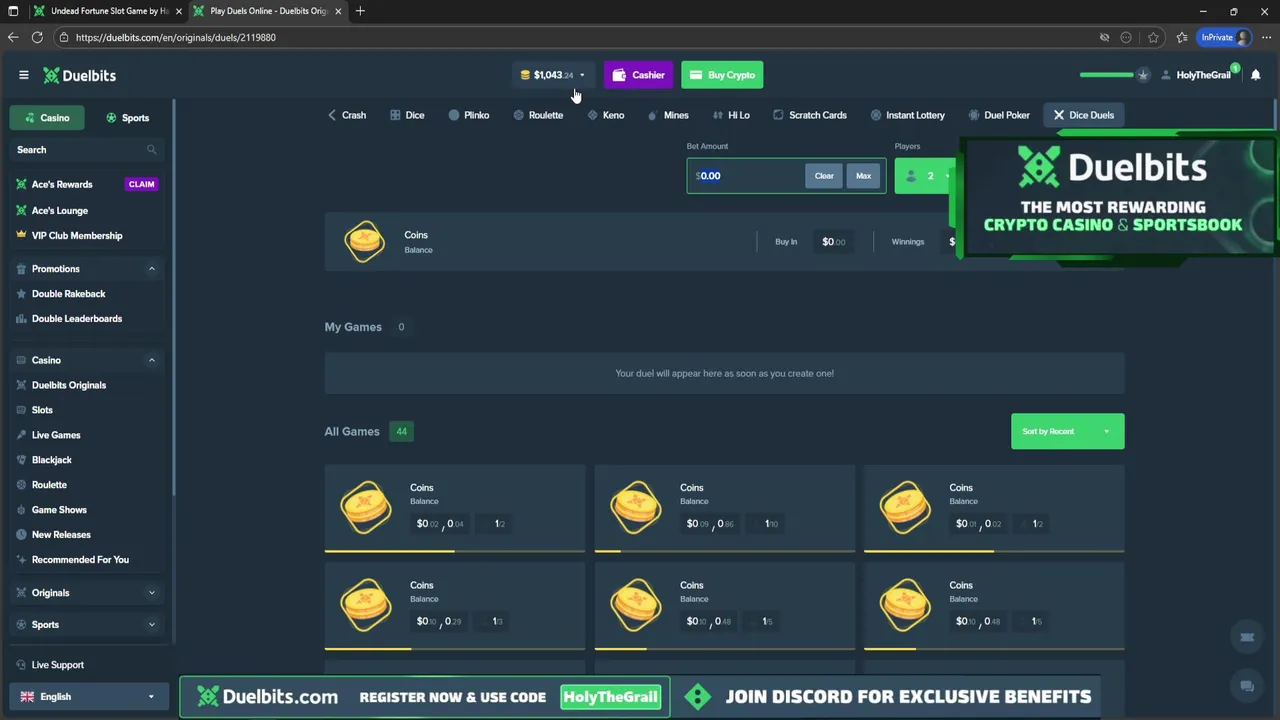Click the browser back arrow
This screenshot has width=1280, height=720.
(x=13, y=37)
